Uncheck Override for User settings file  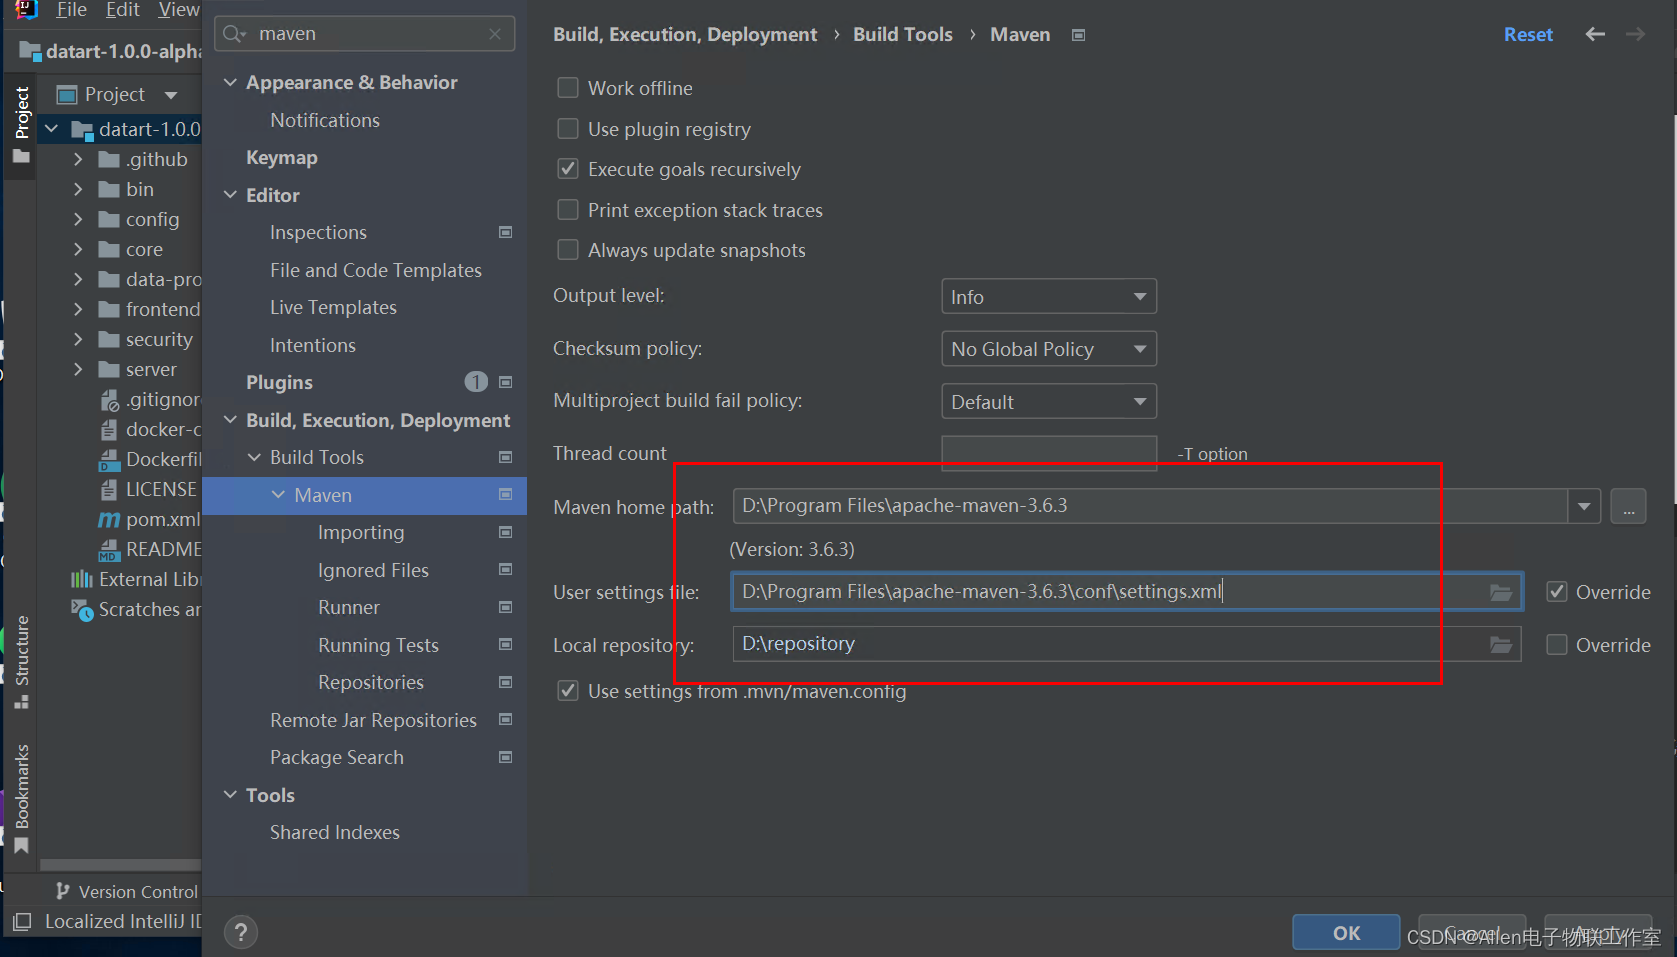coord(1557,592)
